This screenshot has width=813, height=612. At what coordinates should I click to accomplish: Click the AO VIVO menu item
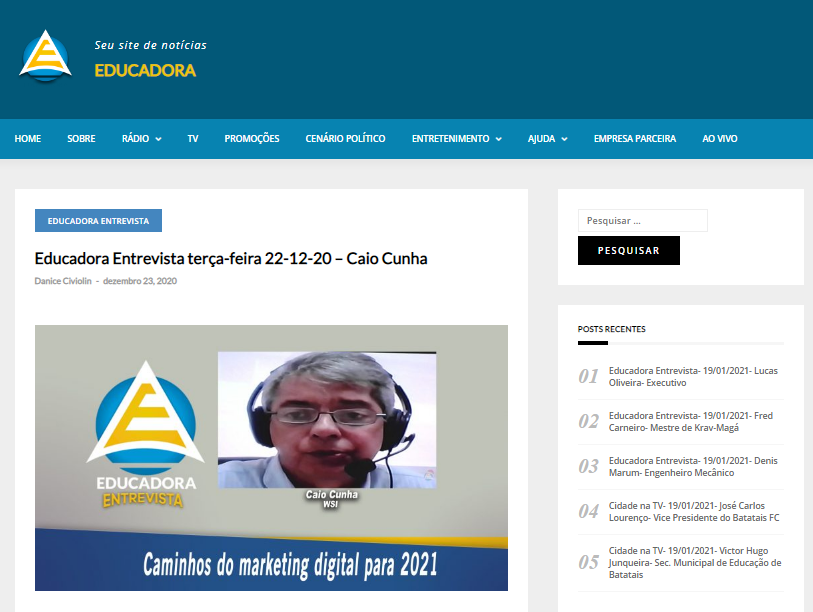(x=720, y=139)
